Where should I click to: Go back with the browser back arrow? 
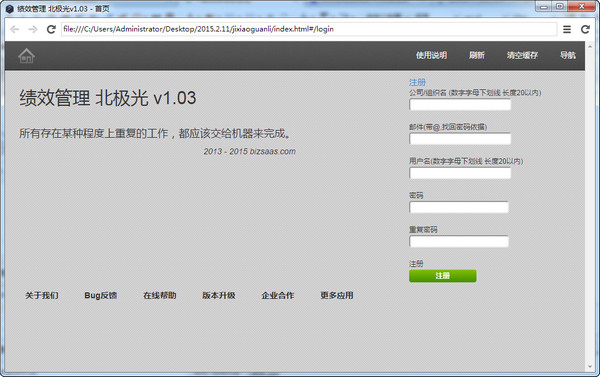[x=15, y=29]
